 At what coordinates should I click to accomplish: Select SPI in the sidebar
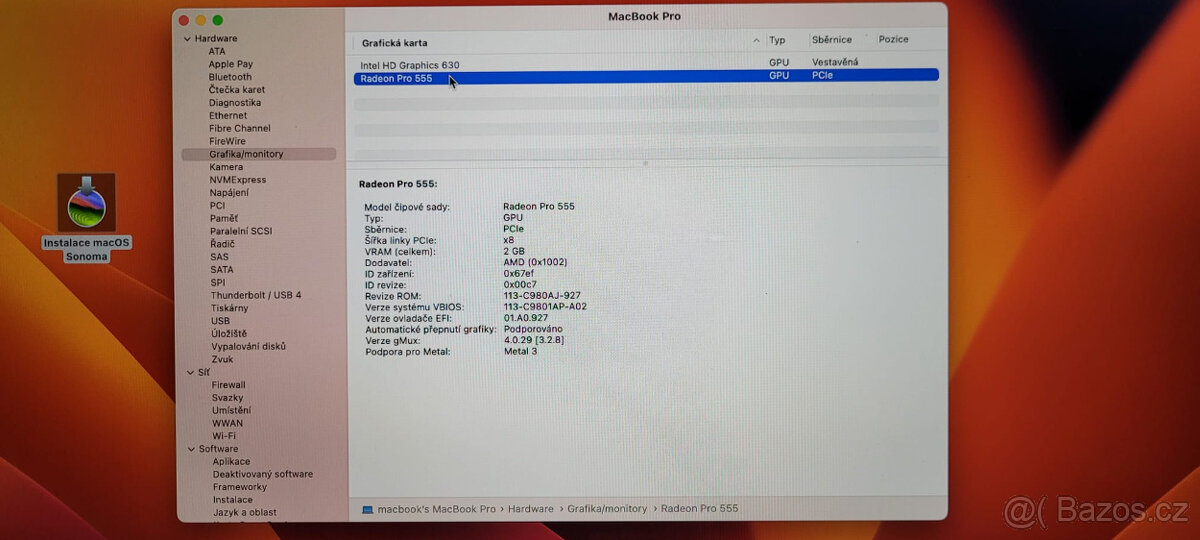pos(218,282)
